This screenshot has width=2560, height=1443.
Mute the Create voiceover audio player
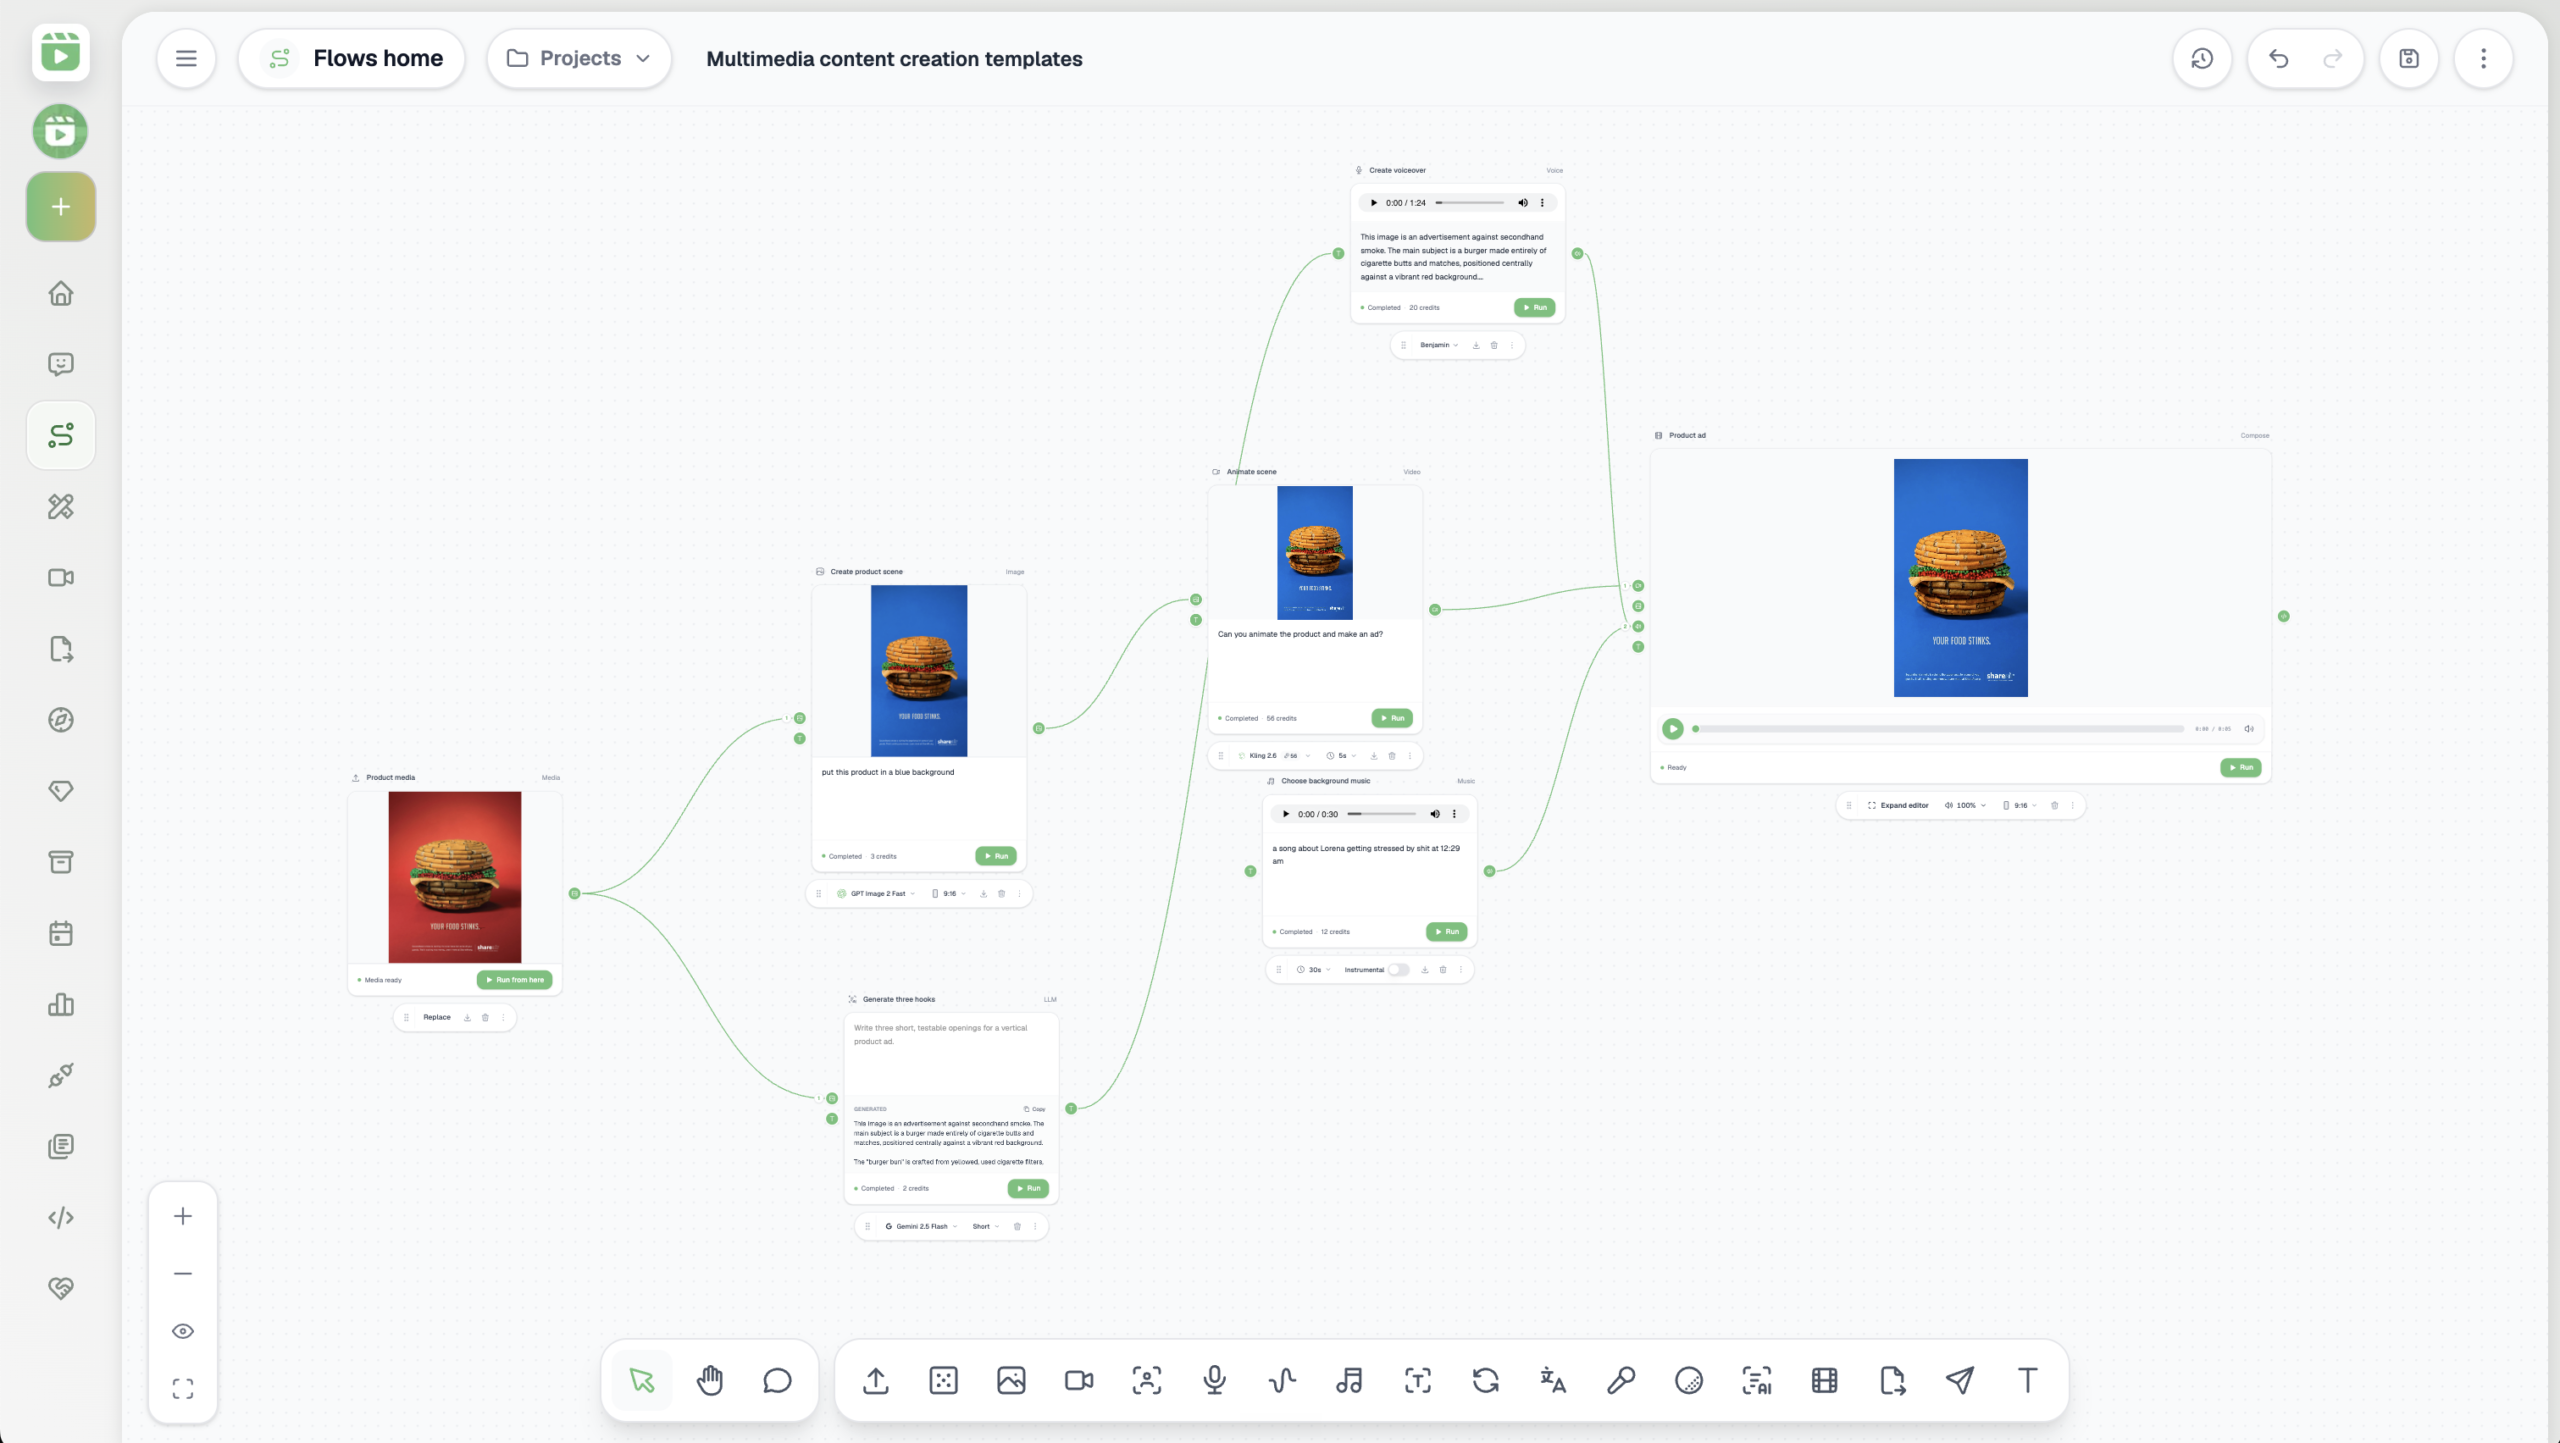(1523, 203)
